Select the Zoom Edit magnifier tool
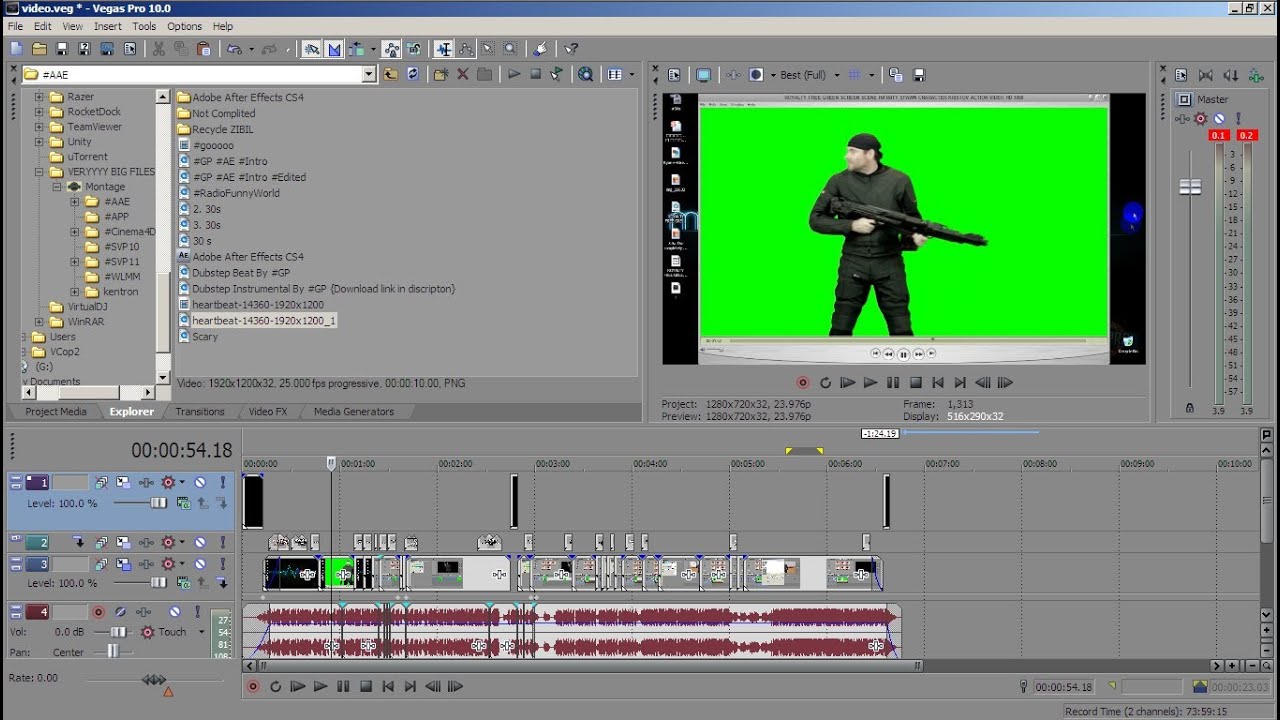 click(x=510, y=48)
